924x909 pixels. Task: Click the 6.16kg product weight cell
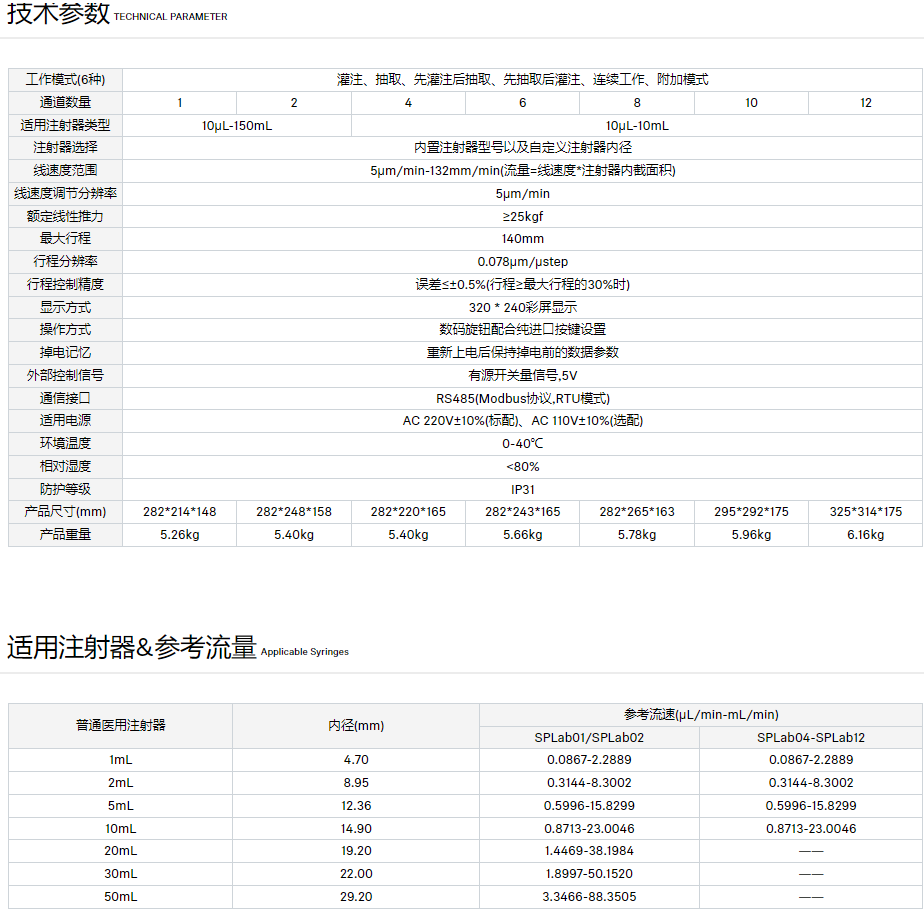tap(865, 535)
